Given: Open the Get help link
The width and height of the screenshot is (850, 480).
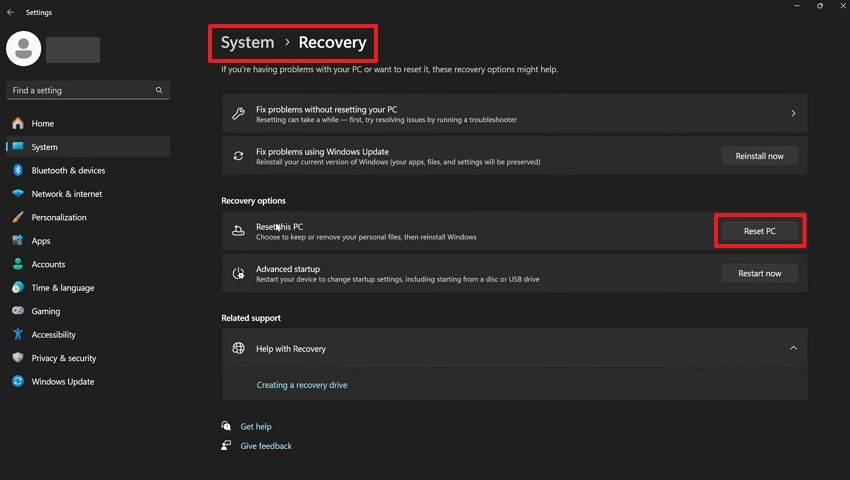Looking at the screenshot, I should coord(256,426).
